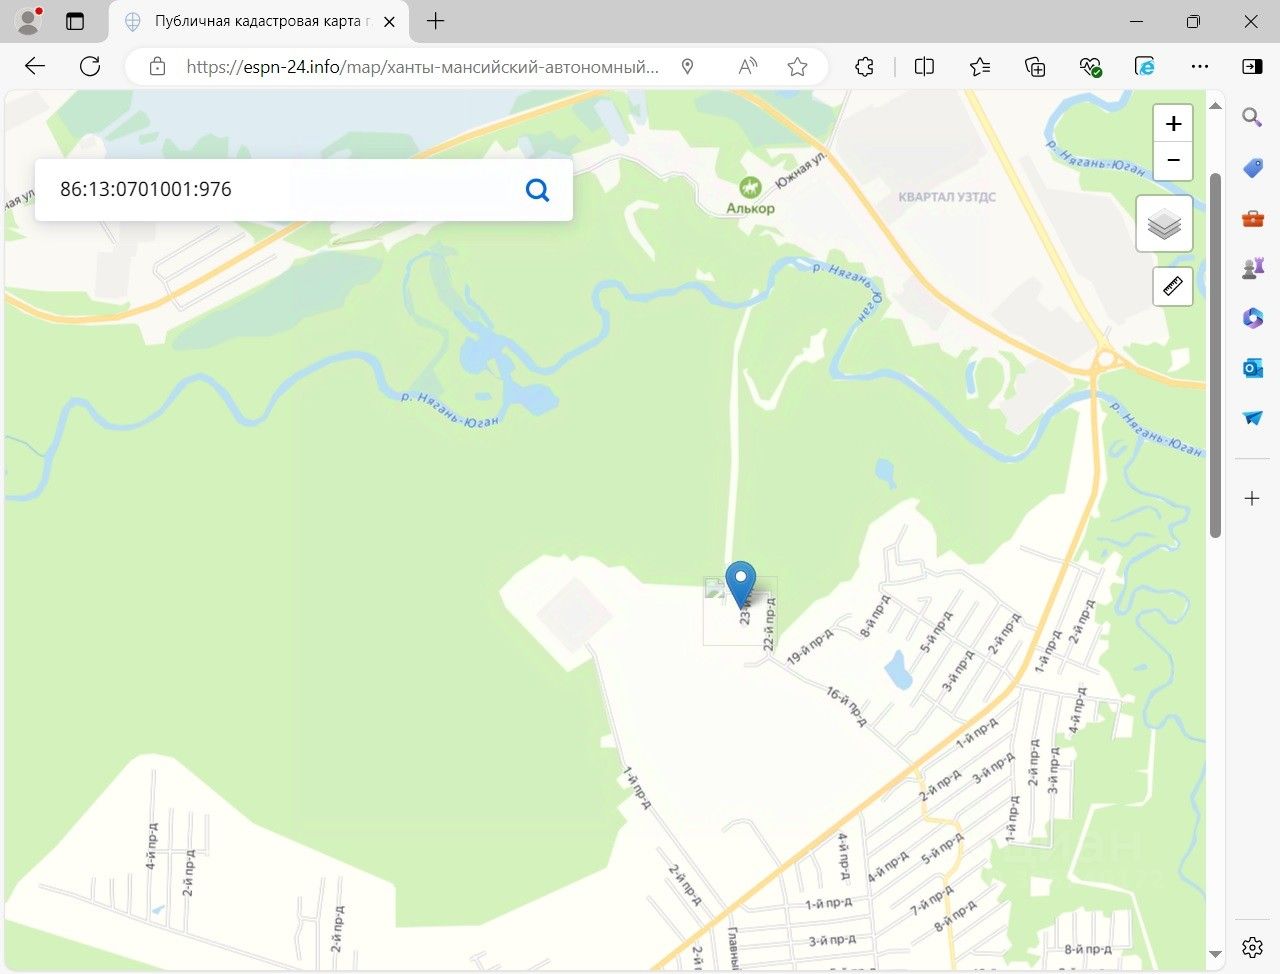Open the user profile menu

(29, 20)
